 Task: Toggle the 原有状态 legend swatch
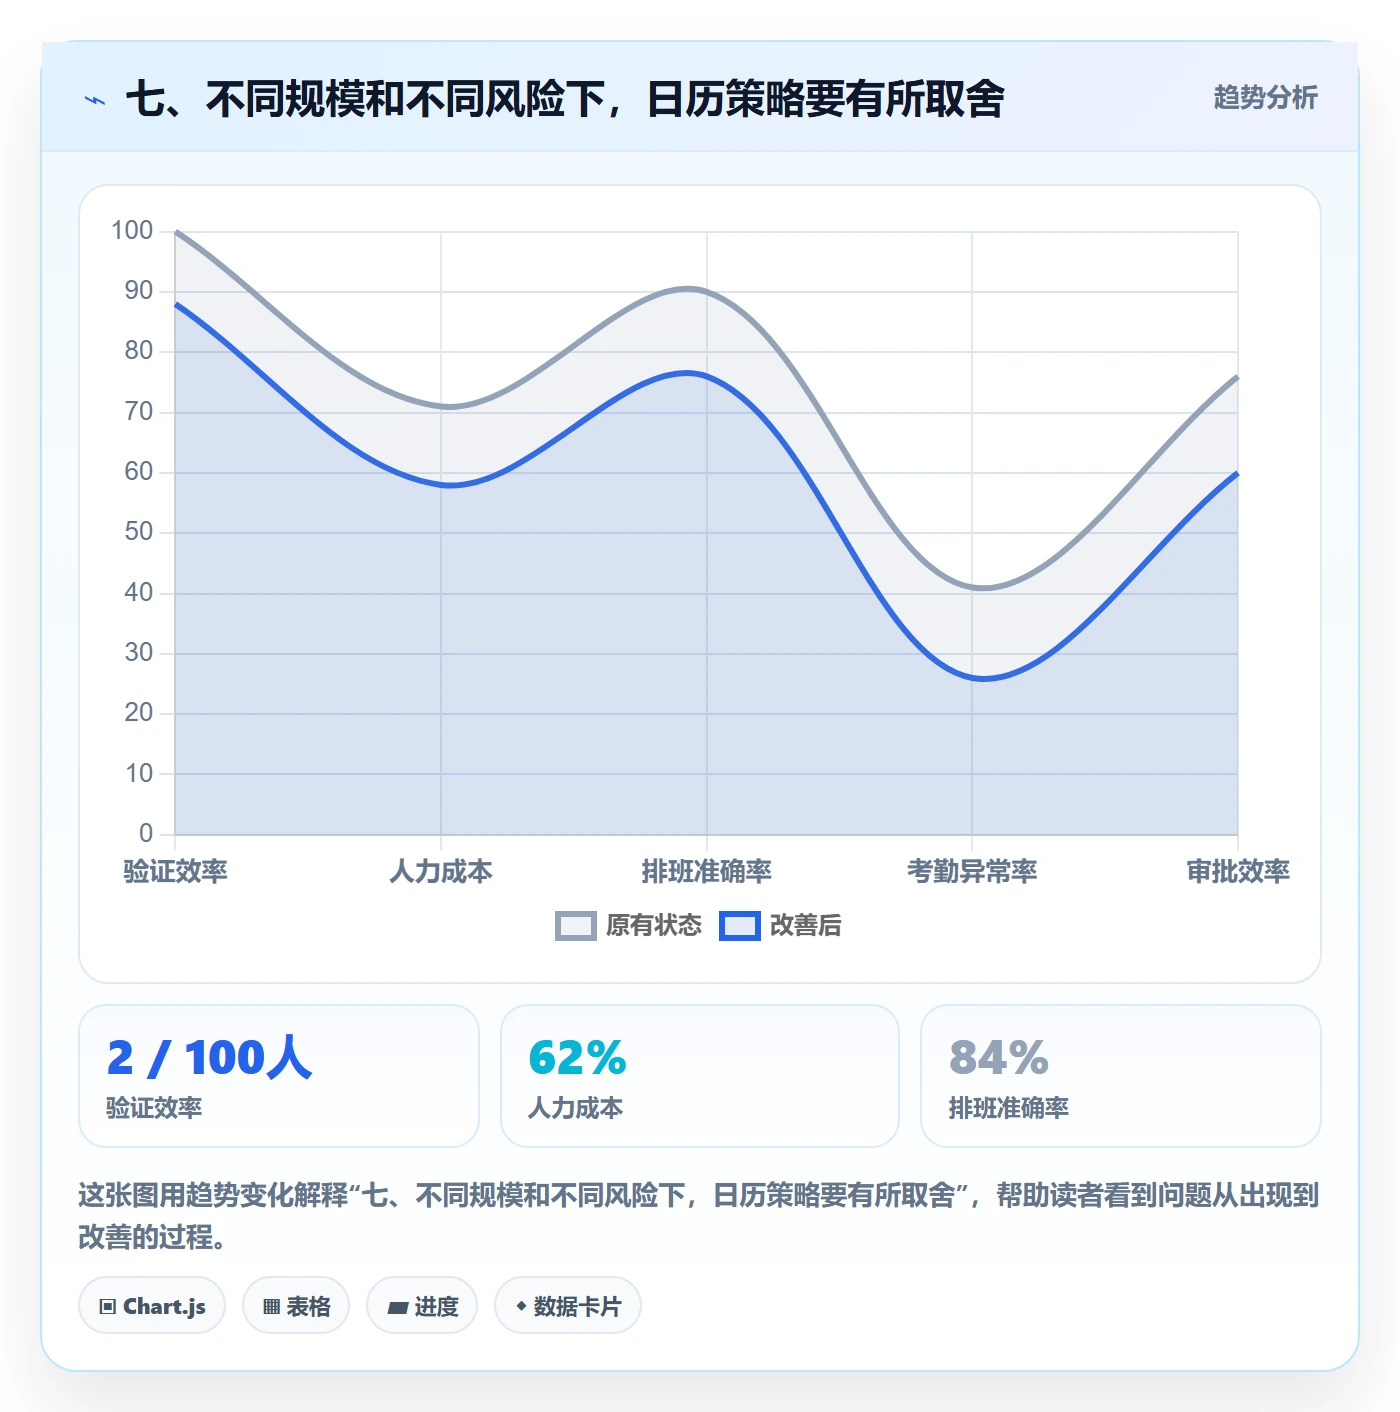click(x=575, y=926)
